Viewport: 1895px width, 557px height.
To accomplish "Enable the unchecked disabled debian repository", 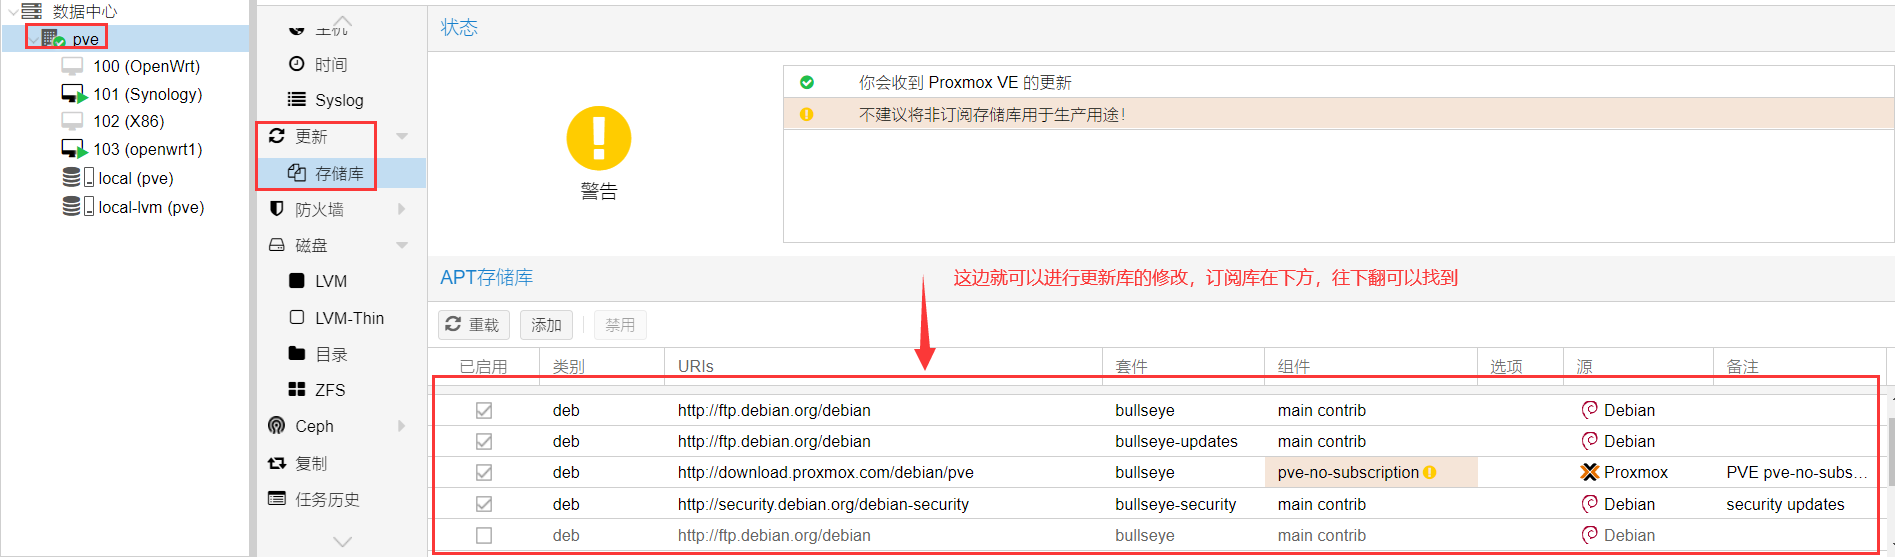I will [x=484, y=535].
